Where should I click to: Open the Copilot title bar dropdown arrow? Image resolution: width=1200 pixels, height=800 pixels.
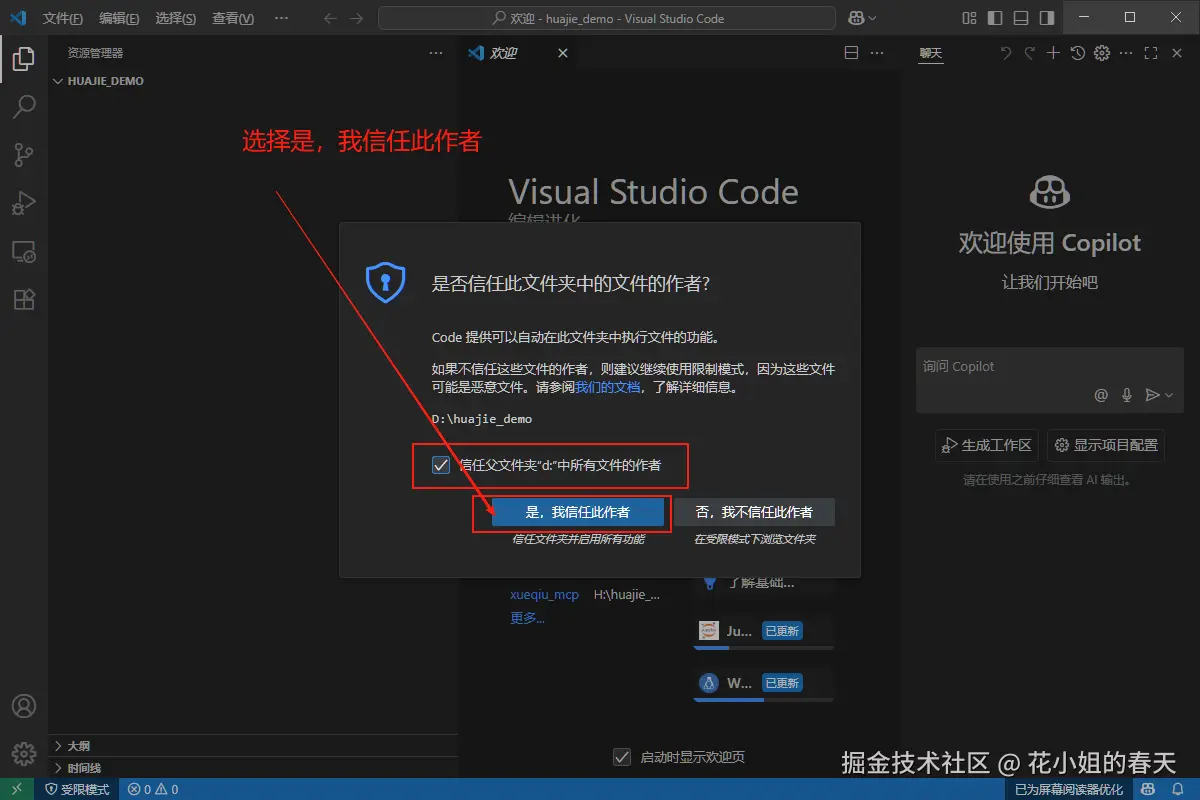point(873,18)
